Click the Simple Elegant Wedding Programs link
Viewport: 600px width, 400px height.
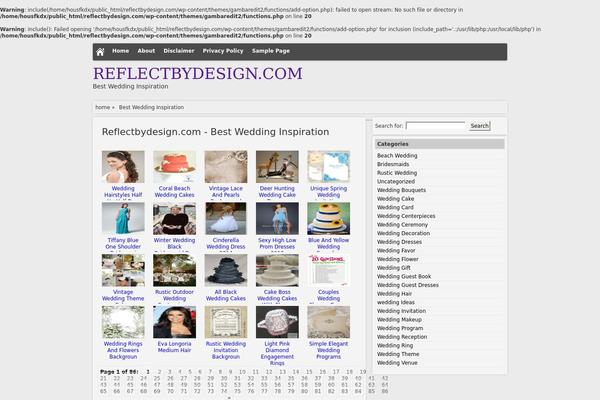click(x=328, y=350)
